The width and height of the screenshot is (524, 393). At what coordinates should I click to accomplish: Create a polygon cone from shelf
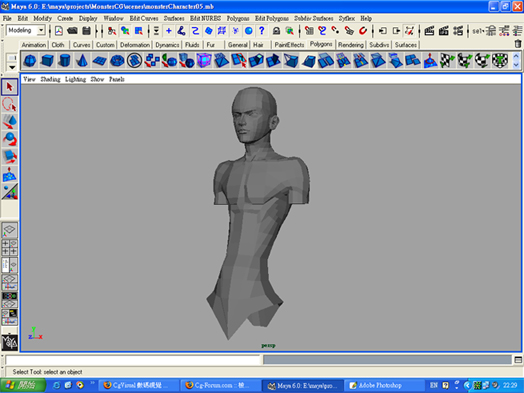tap(82, 61)
